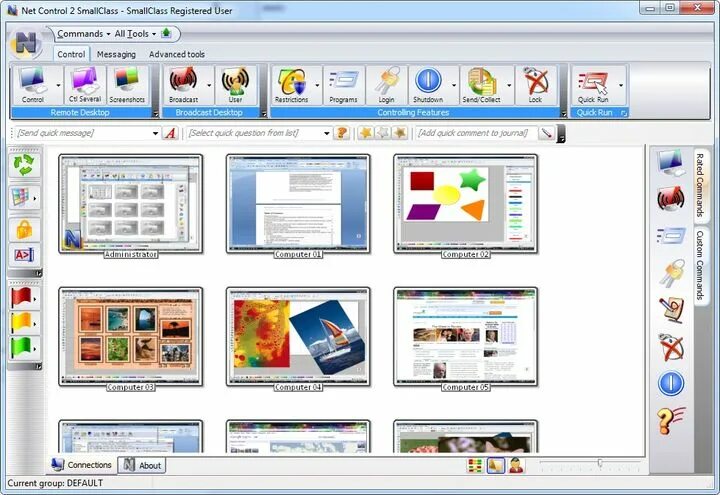Select the Computer 02 thumbnail

[466, 204]
